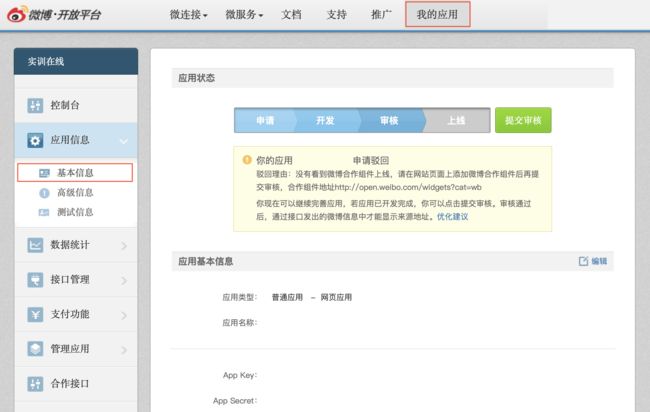Click the 应用名称 label
The image size is (650, 412).
240,323
